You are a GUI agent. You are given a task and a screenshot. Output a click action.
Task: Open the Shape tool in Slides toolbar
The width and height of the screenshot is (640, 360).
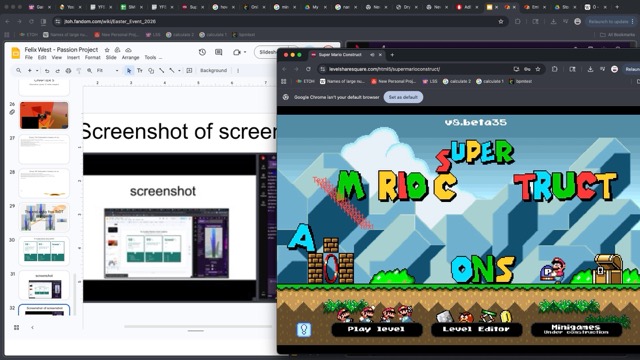[x=151, y=71]
